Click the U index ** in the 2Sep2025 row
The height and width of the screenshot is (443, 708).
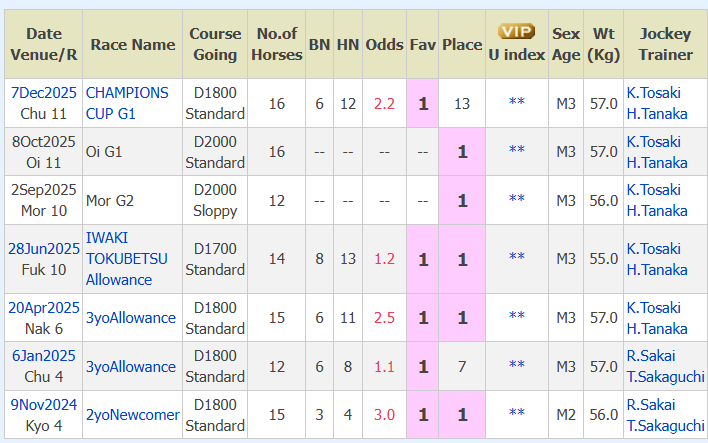point(517,199)
